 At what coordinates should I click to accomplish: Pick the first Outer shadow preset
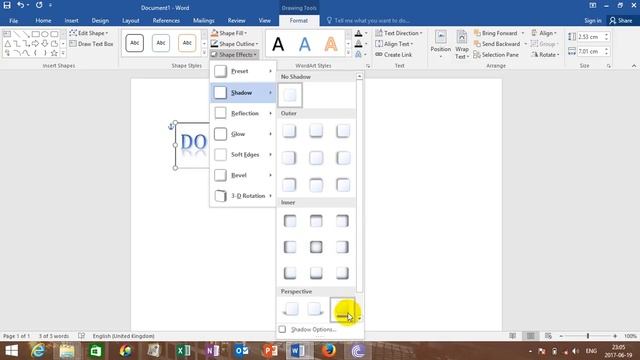289,131
